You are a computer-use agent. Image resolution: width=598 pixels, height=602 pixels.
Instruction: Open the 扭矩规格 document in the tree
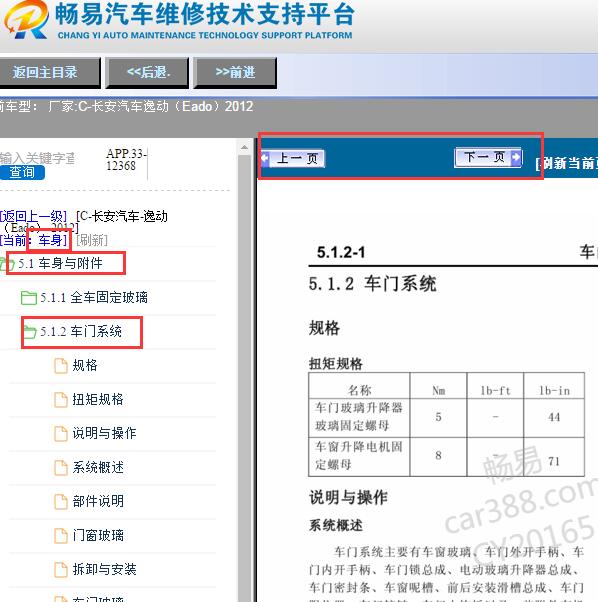[98, 399]
